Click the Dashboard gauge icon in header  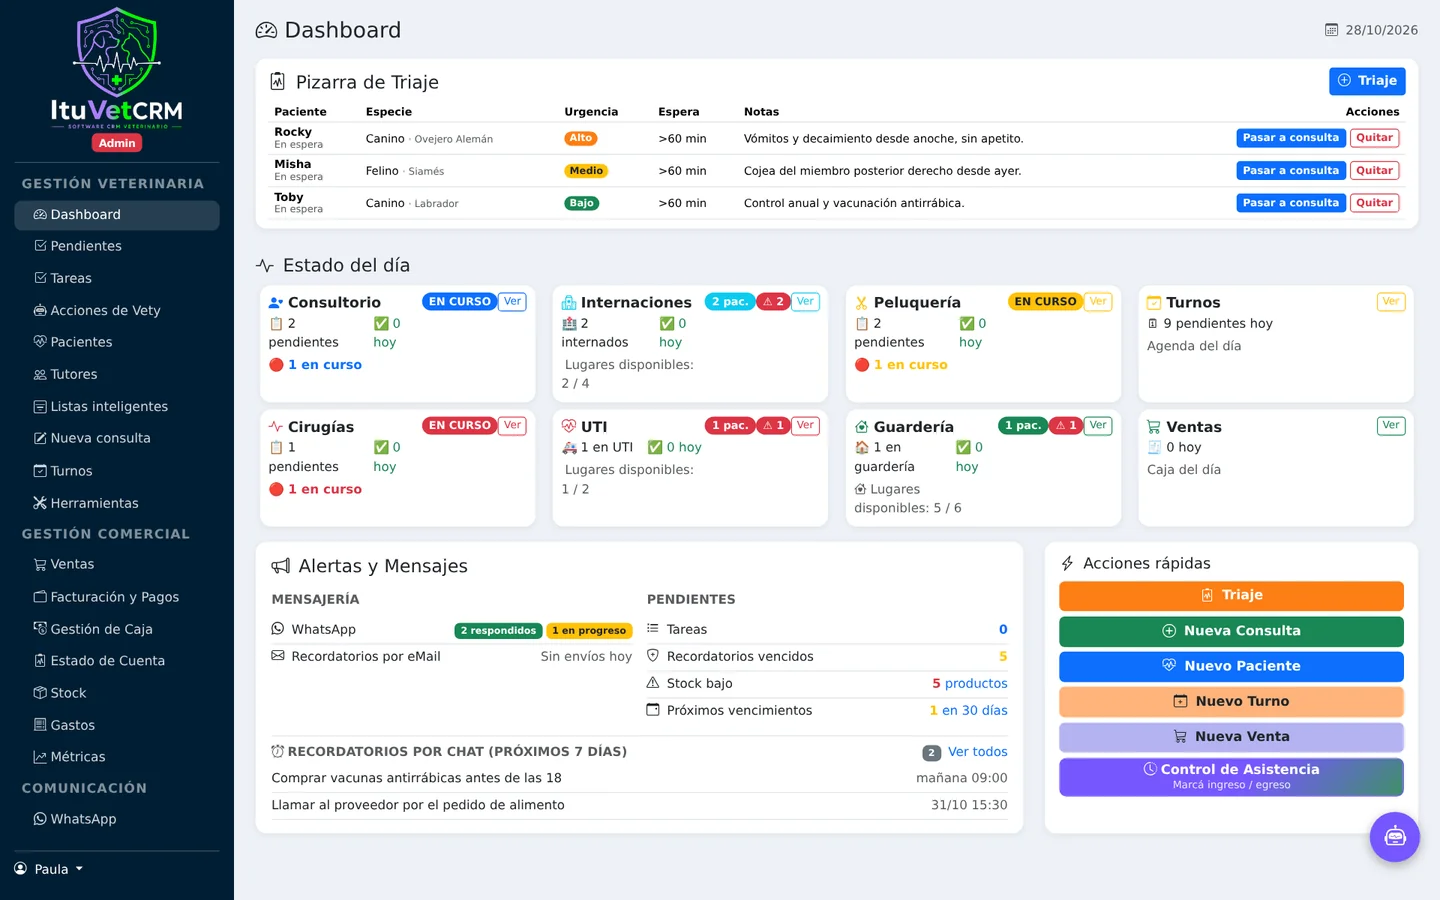266,30
